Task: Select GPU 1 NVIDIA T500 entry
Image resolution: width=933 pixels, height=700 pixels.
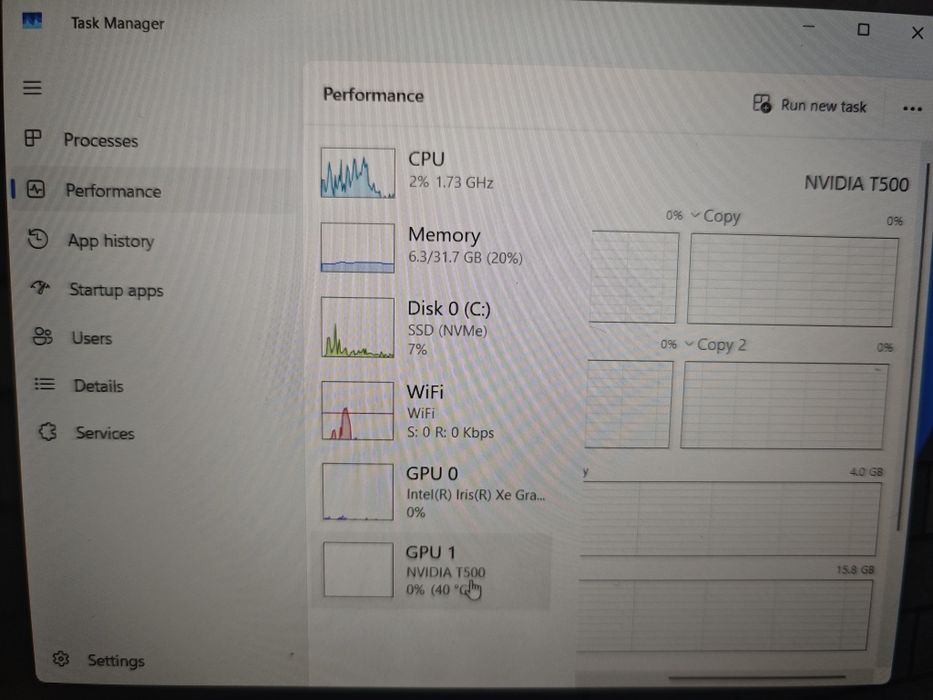Action: point(433,570)
